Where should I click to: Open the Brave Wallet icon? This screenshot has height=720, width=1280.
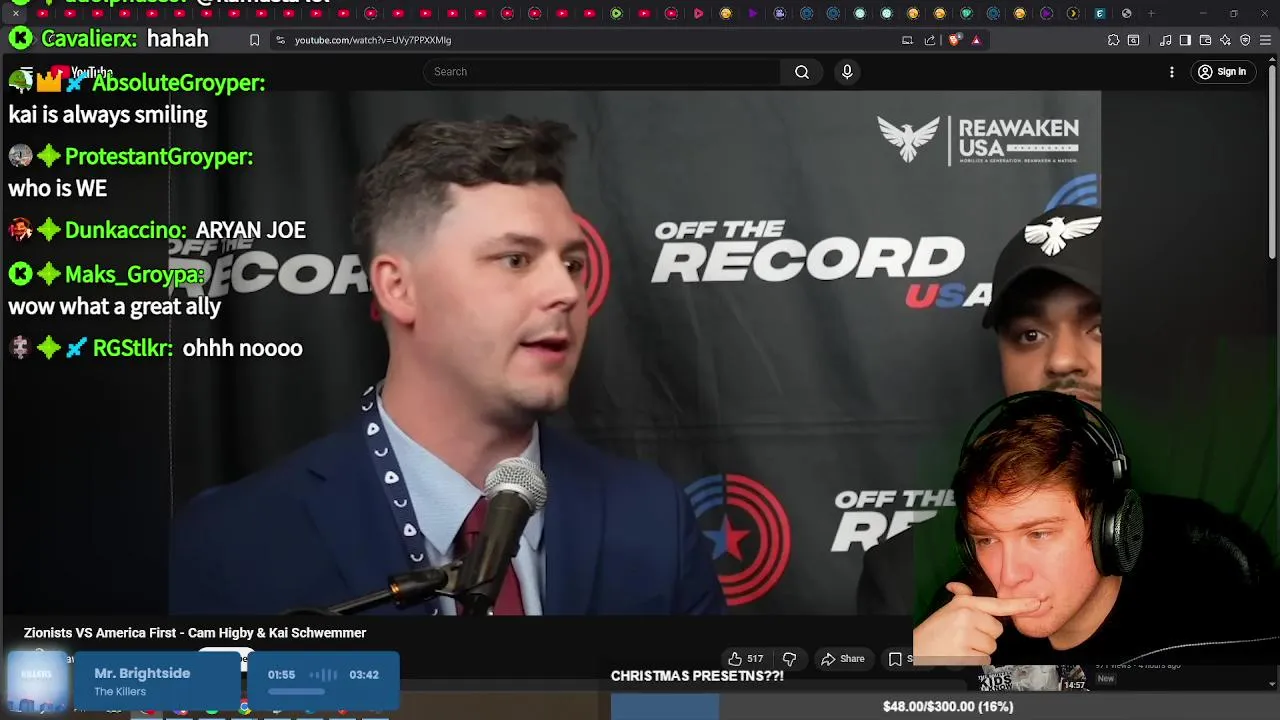point(1205,40)
